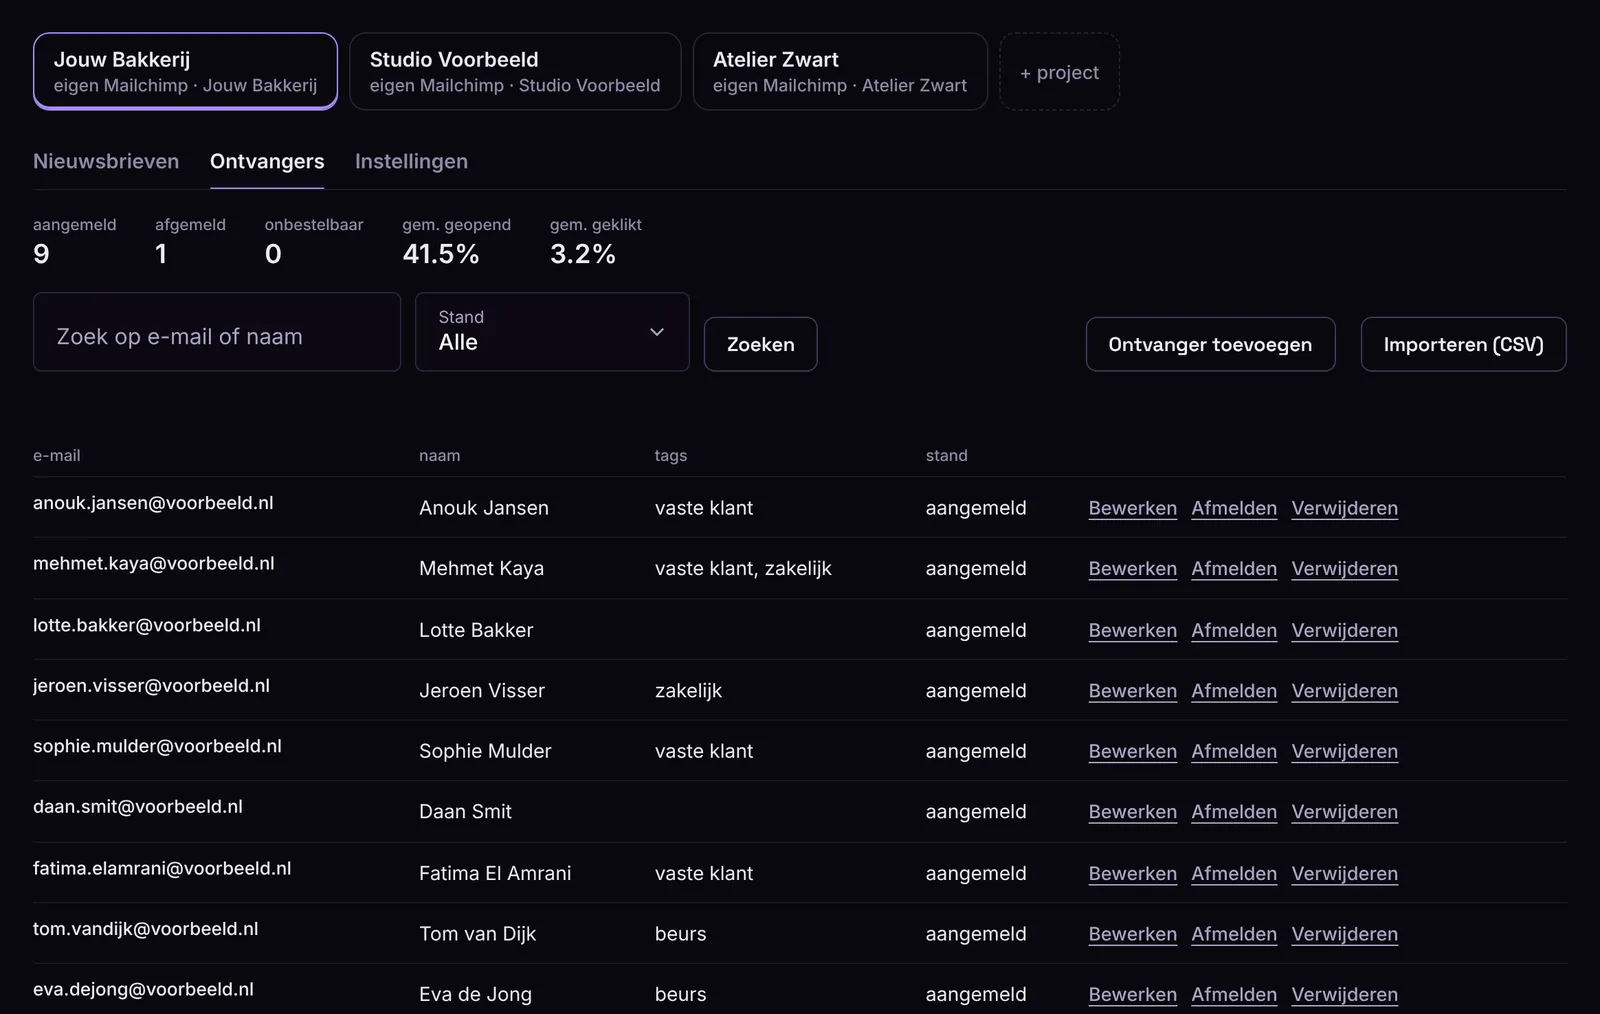Screen dimensions: 1600x1014
Task: Click Bewerken for Daan Smit
Action: coord(1132,811)
